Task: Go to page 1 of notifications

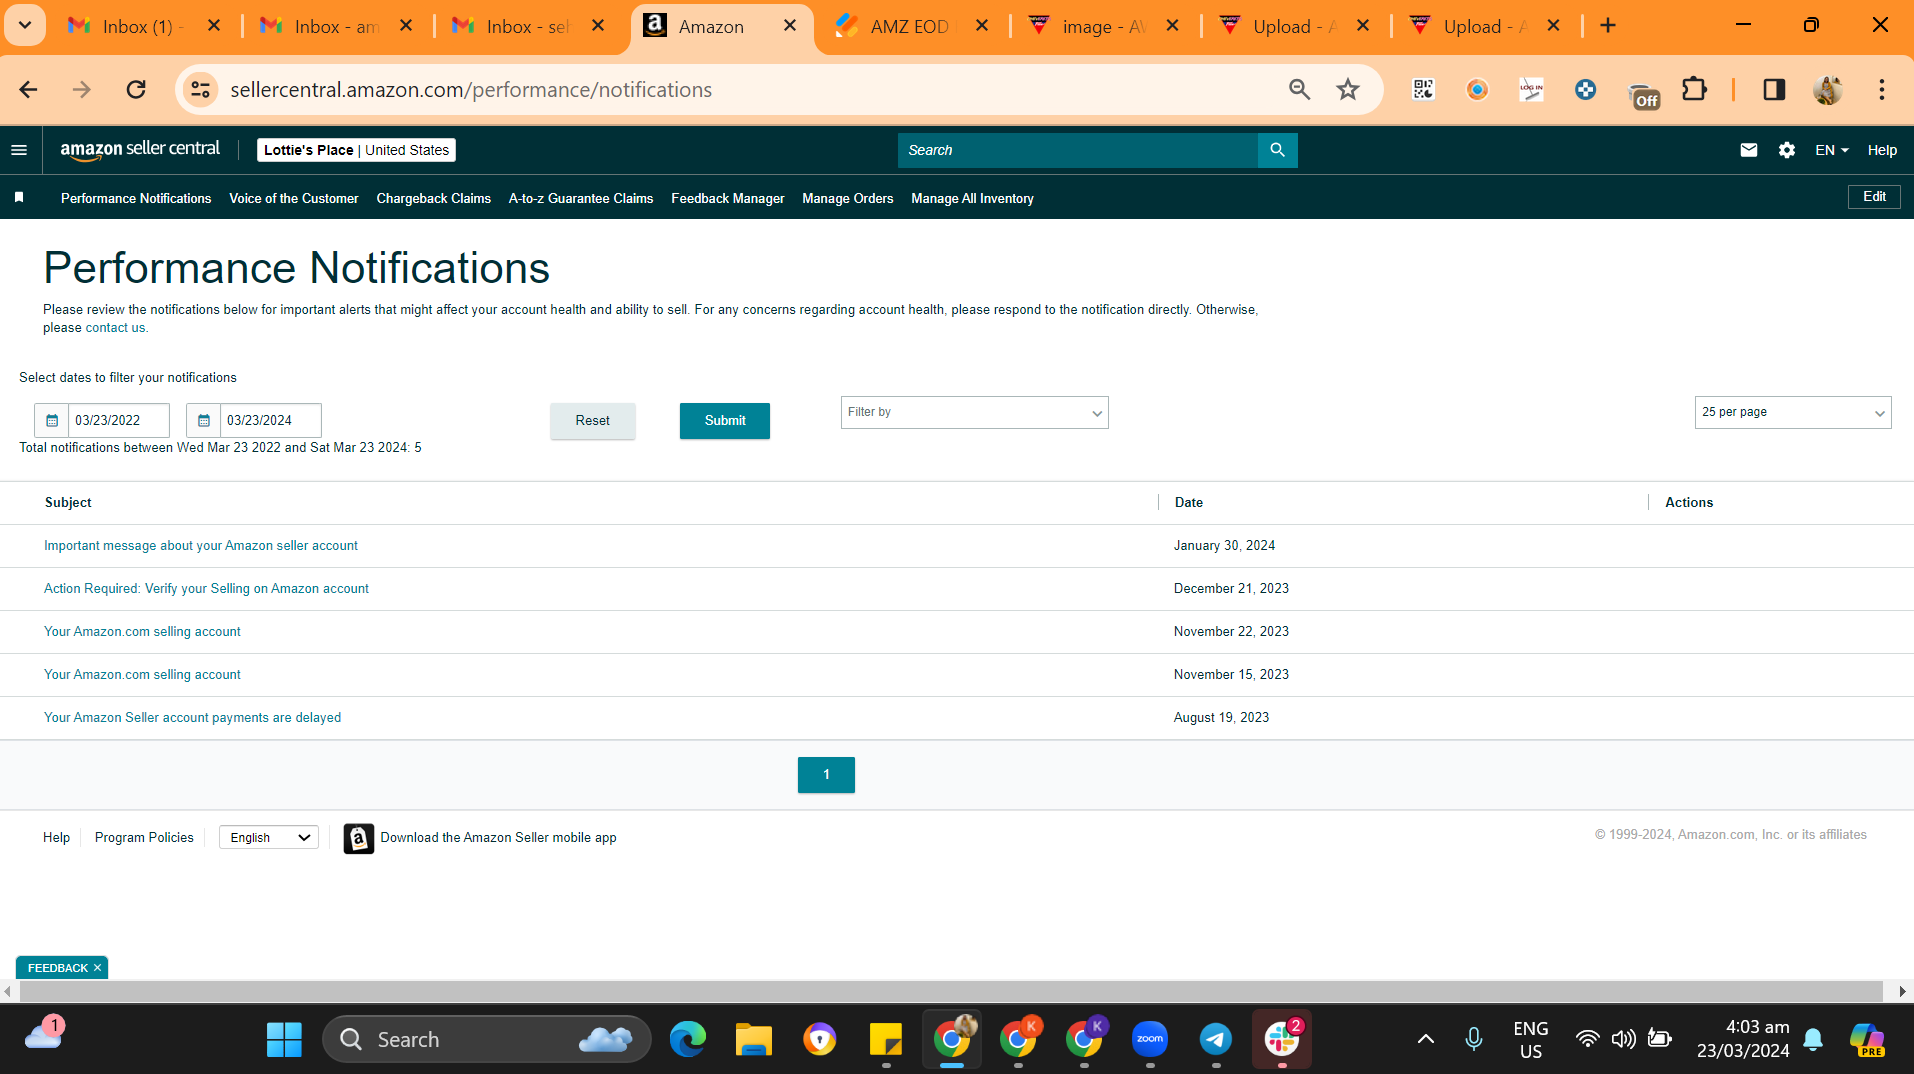Action: click(826, 775)
